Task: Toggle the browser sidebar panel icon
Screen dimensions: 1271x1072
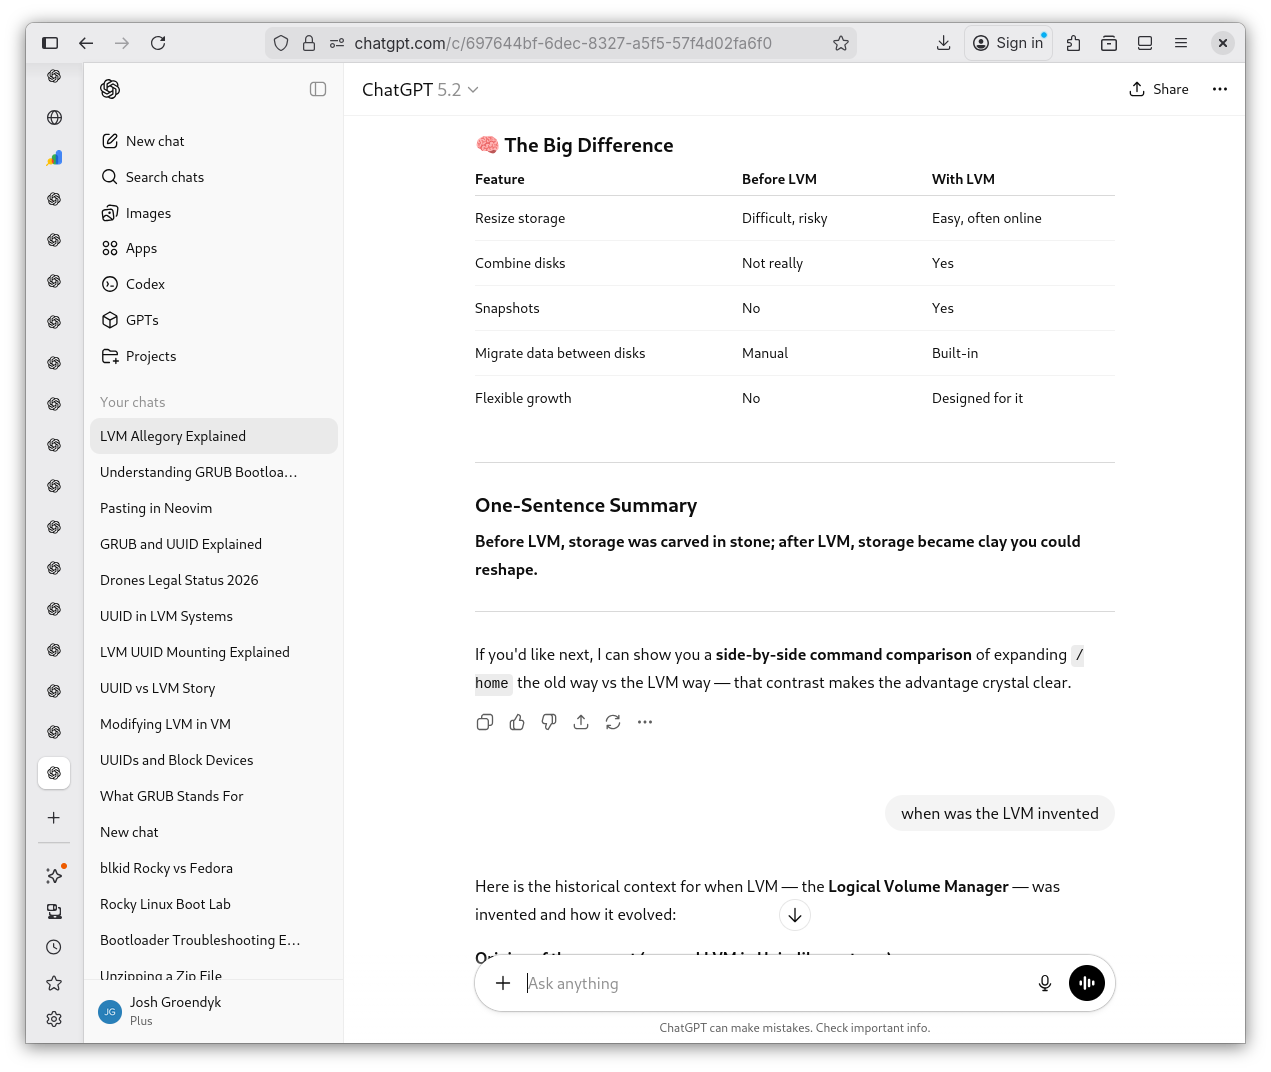Action: 50,43
